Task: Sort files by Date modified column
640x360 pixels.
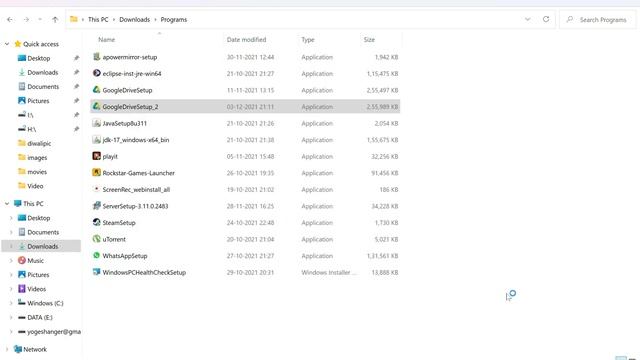Action: [x=246, y=40]
